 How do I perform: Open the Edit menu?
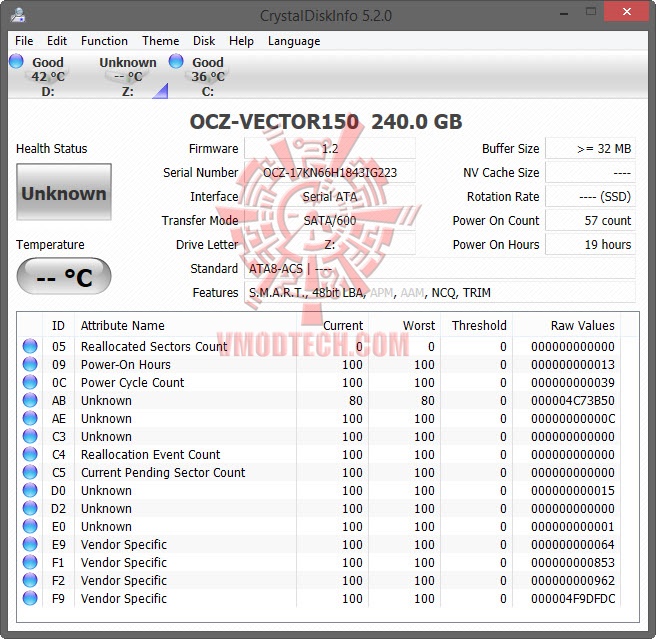[56, 41]
